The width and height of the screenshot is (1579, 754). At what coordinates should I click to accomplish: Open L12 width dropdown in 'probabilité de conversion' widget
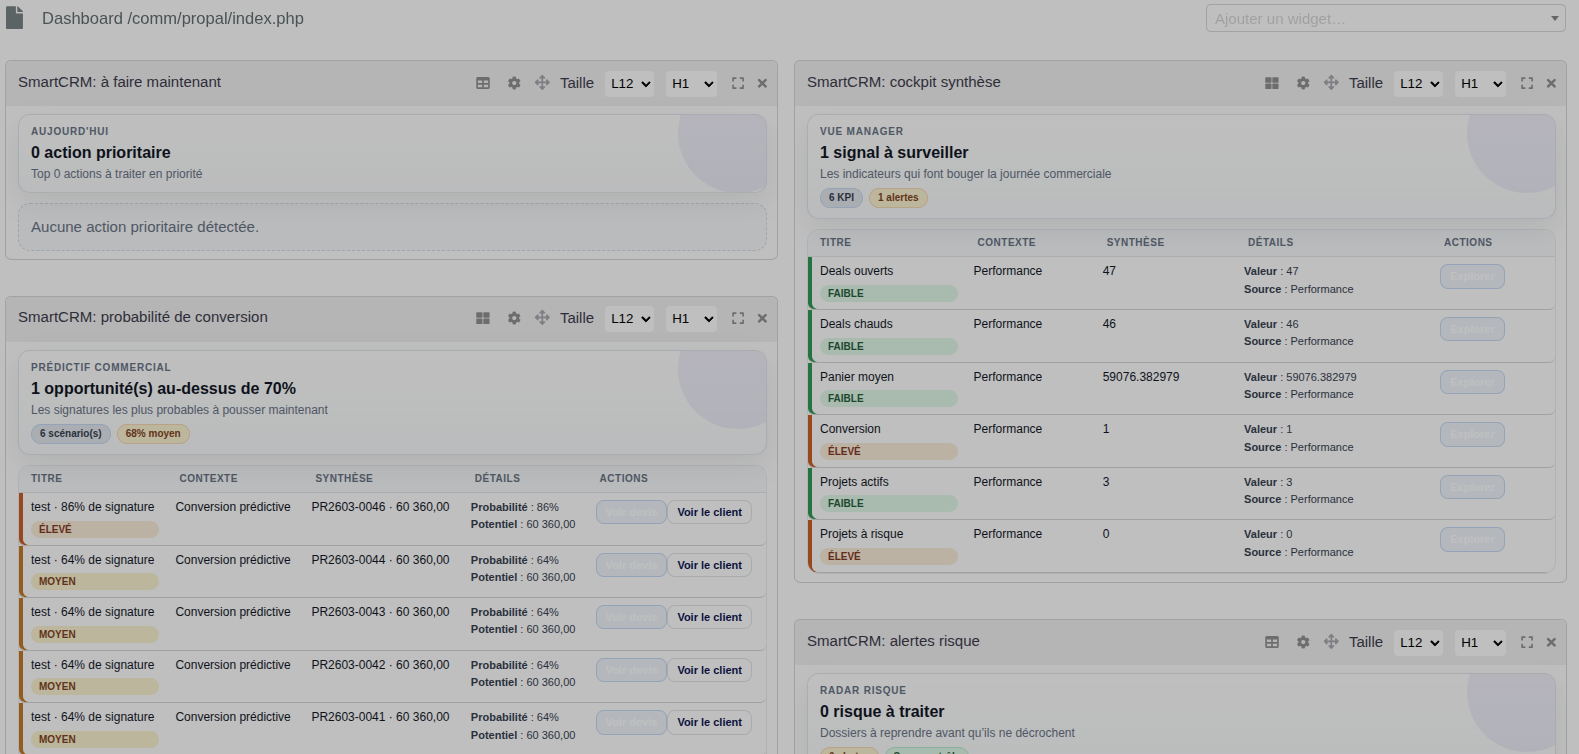[629, 318]
